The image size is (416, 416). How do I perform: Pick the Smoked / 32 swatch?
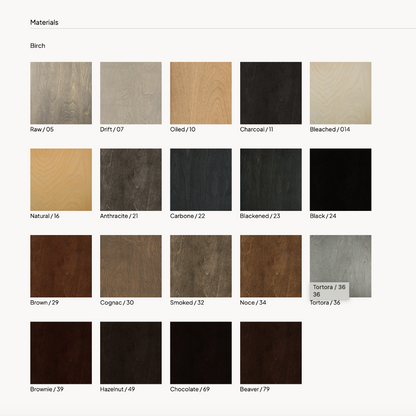tap(201, 266)
